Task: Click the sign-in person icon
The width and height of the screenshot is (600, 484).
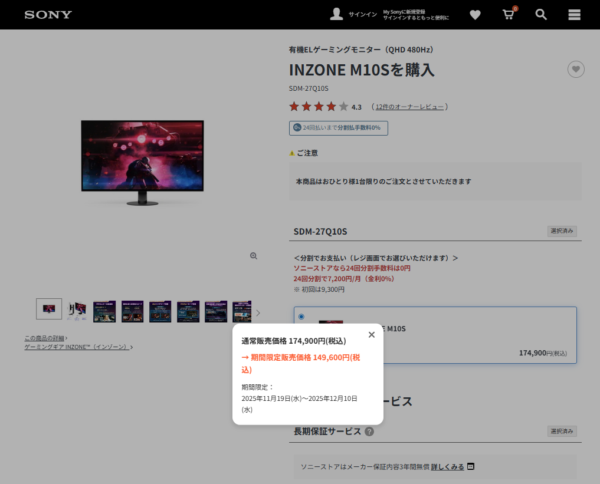Action: (337, 15)
